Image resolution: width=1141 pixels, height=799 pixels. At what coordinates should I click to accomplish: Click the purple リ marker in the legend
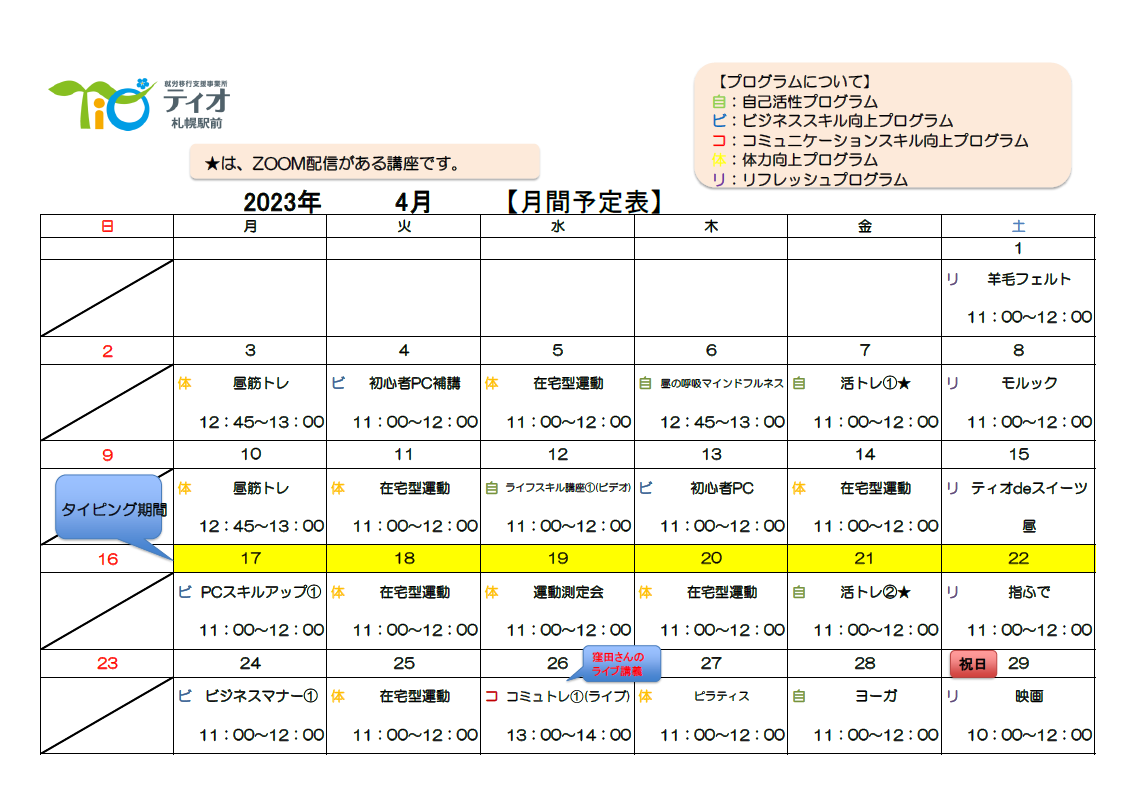pos(717,180)
